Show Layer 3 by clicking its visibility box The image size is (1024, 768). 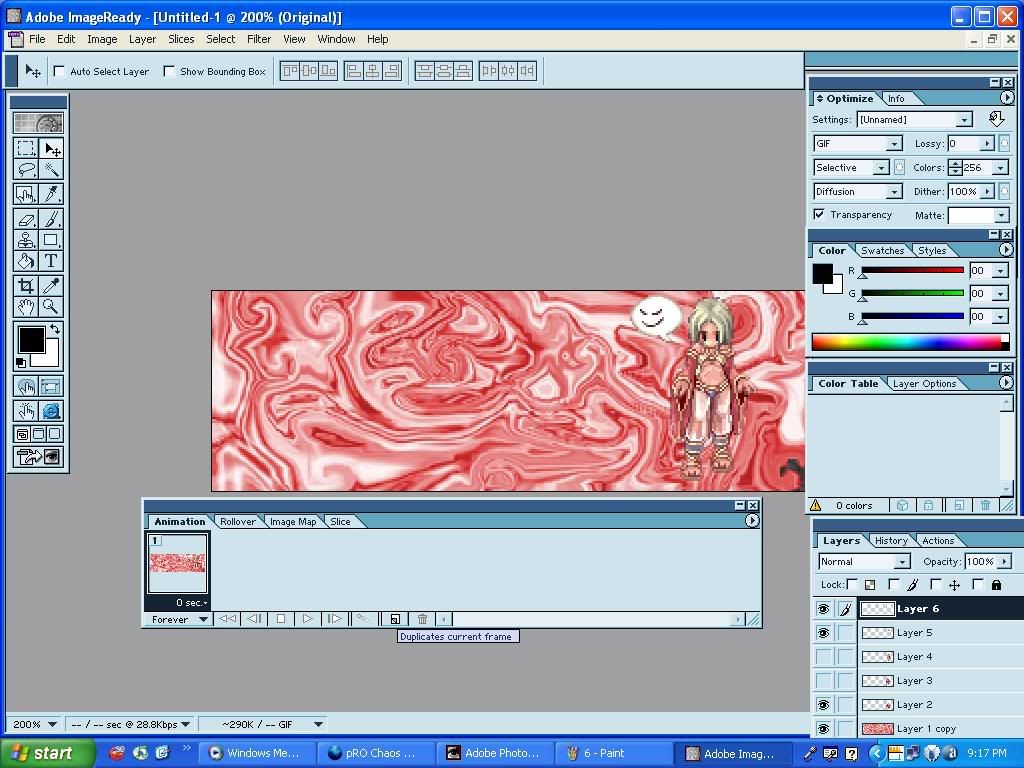tap(823, 680)
